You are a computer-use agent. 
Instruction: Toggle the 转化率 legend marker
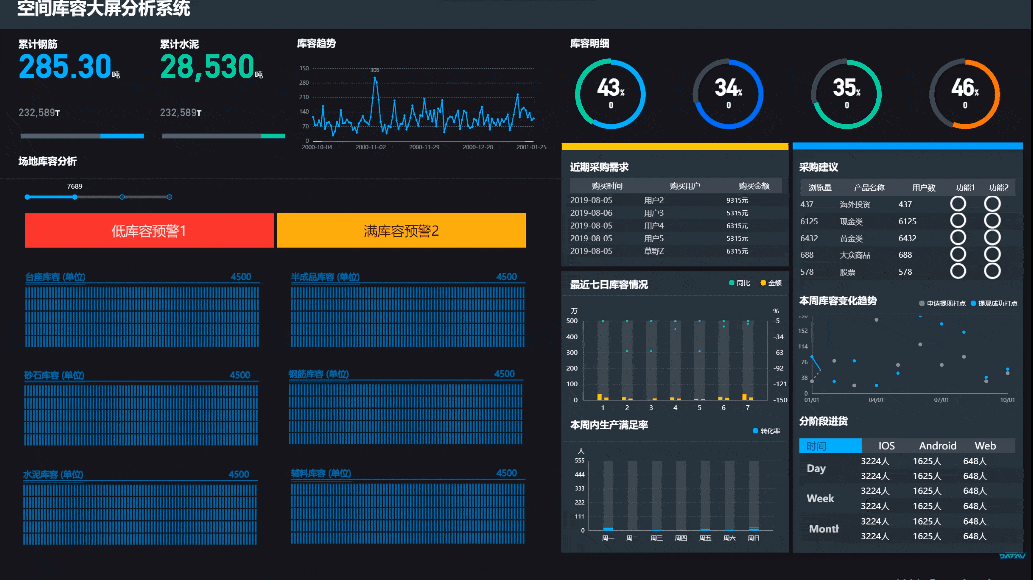[x=754, y=431]
